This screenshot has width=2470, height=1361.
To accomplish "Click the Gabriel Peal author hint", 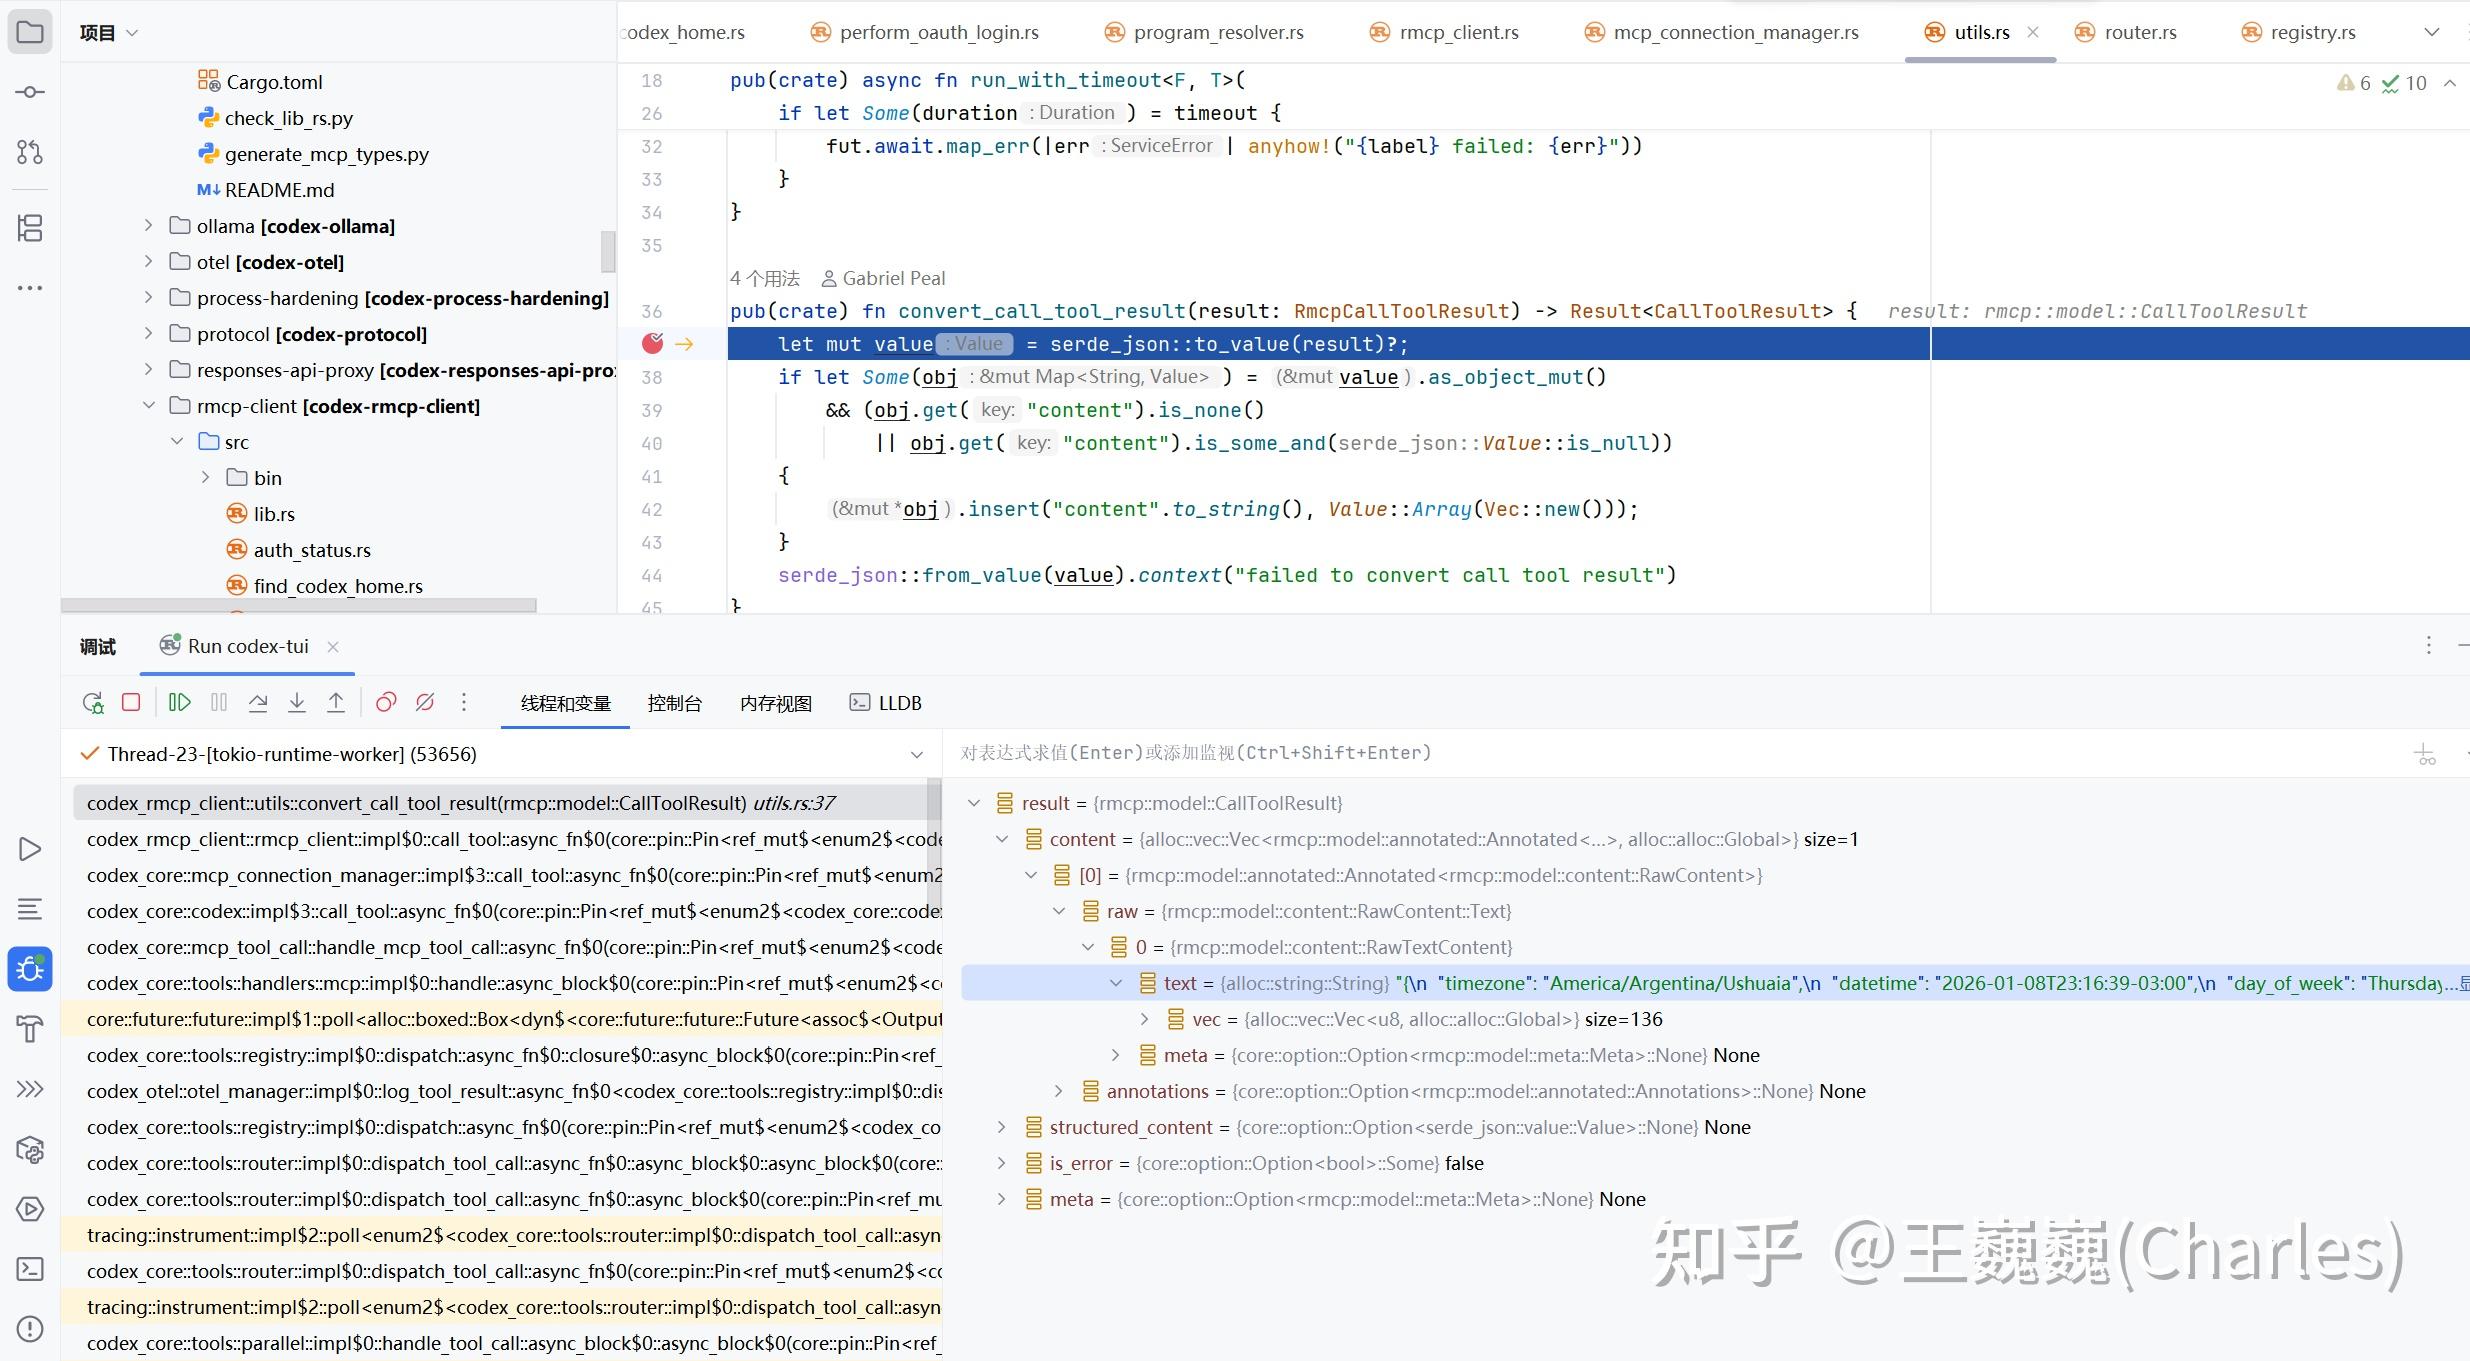I will [x=883, y=278].
